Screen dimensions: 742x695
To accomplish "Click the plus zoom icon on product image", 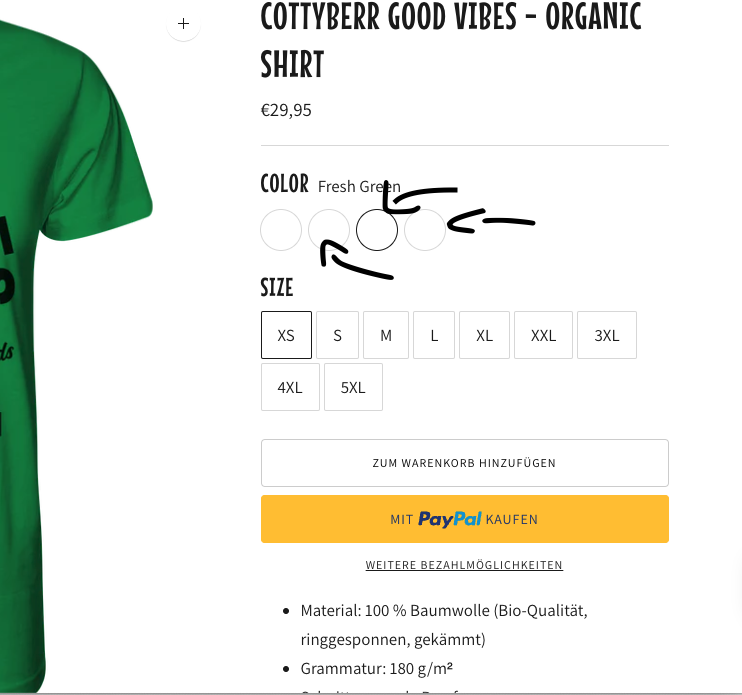I will [184, 24].
